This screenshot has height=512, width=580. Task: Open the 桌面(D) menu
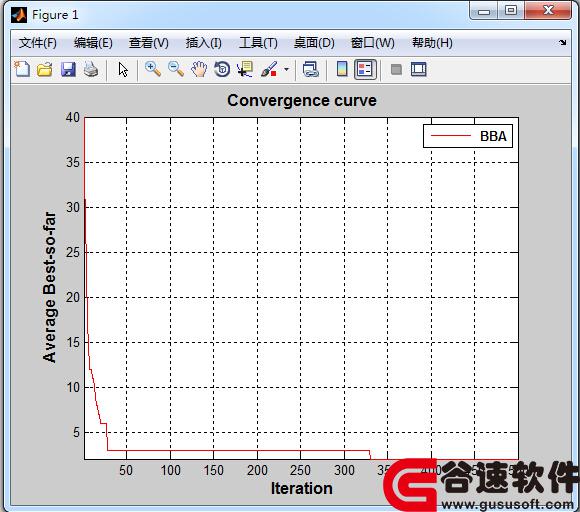click(314, 43)
